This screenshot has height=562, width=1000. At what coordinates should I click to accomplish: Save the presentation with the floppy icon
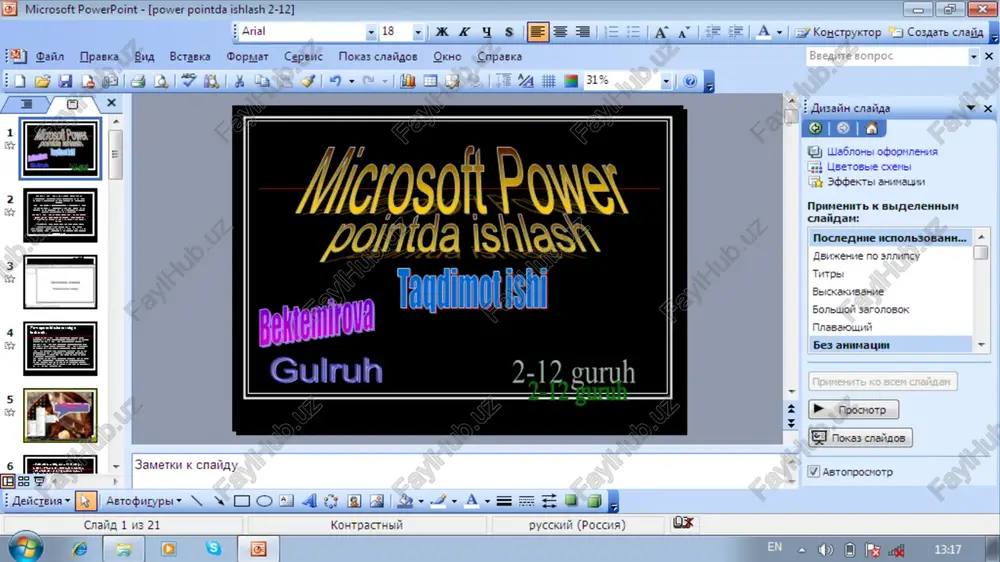[65, 81]
